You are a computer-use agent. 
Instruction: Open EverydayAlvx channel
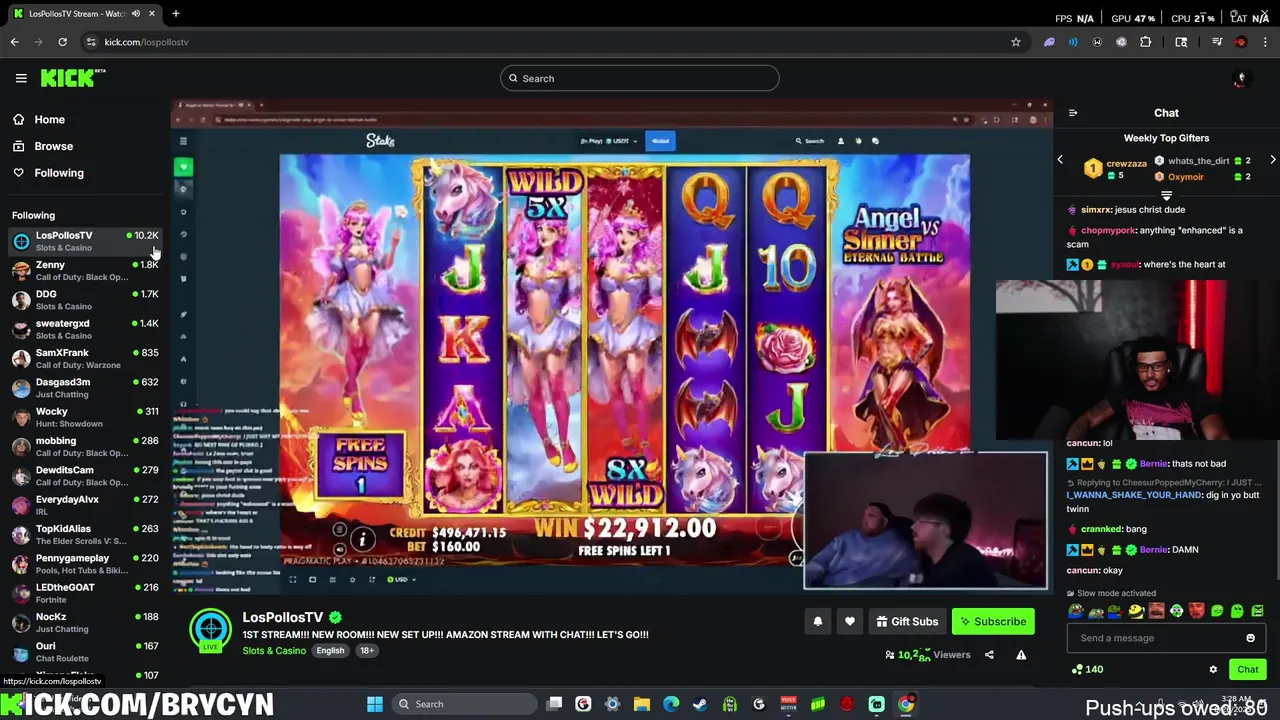point(84,505)
